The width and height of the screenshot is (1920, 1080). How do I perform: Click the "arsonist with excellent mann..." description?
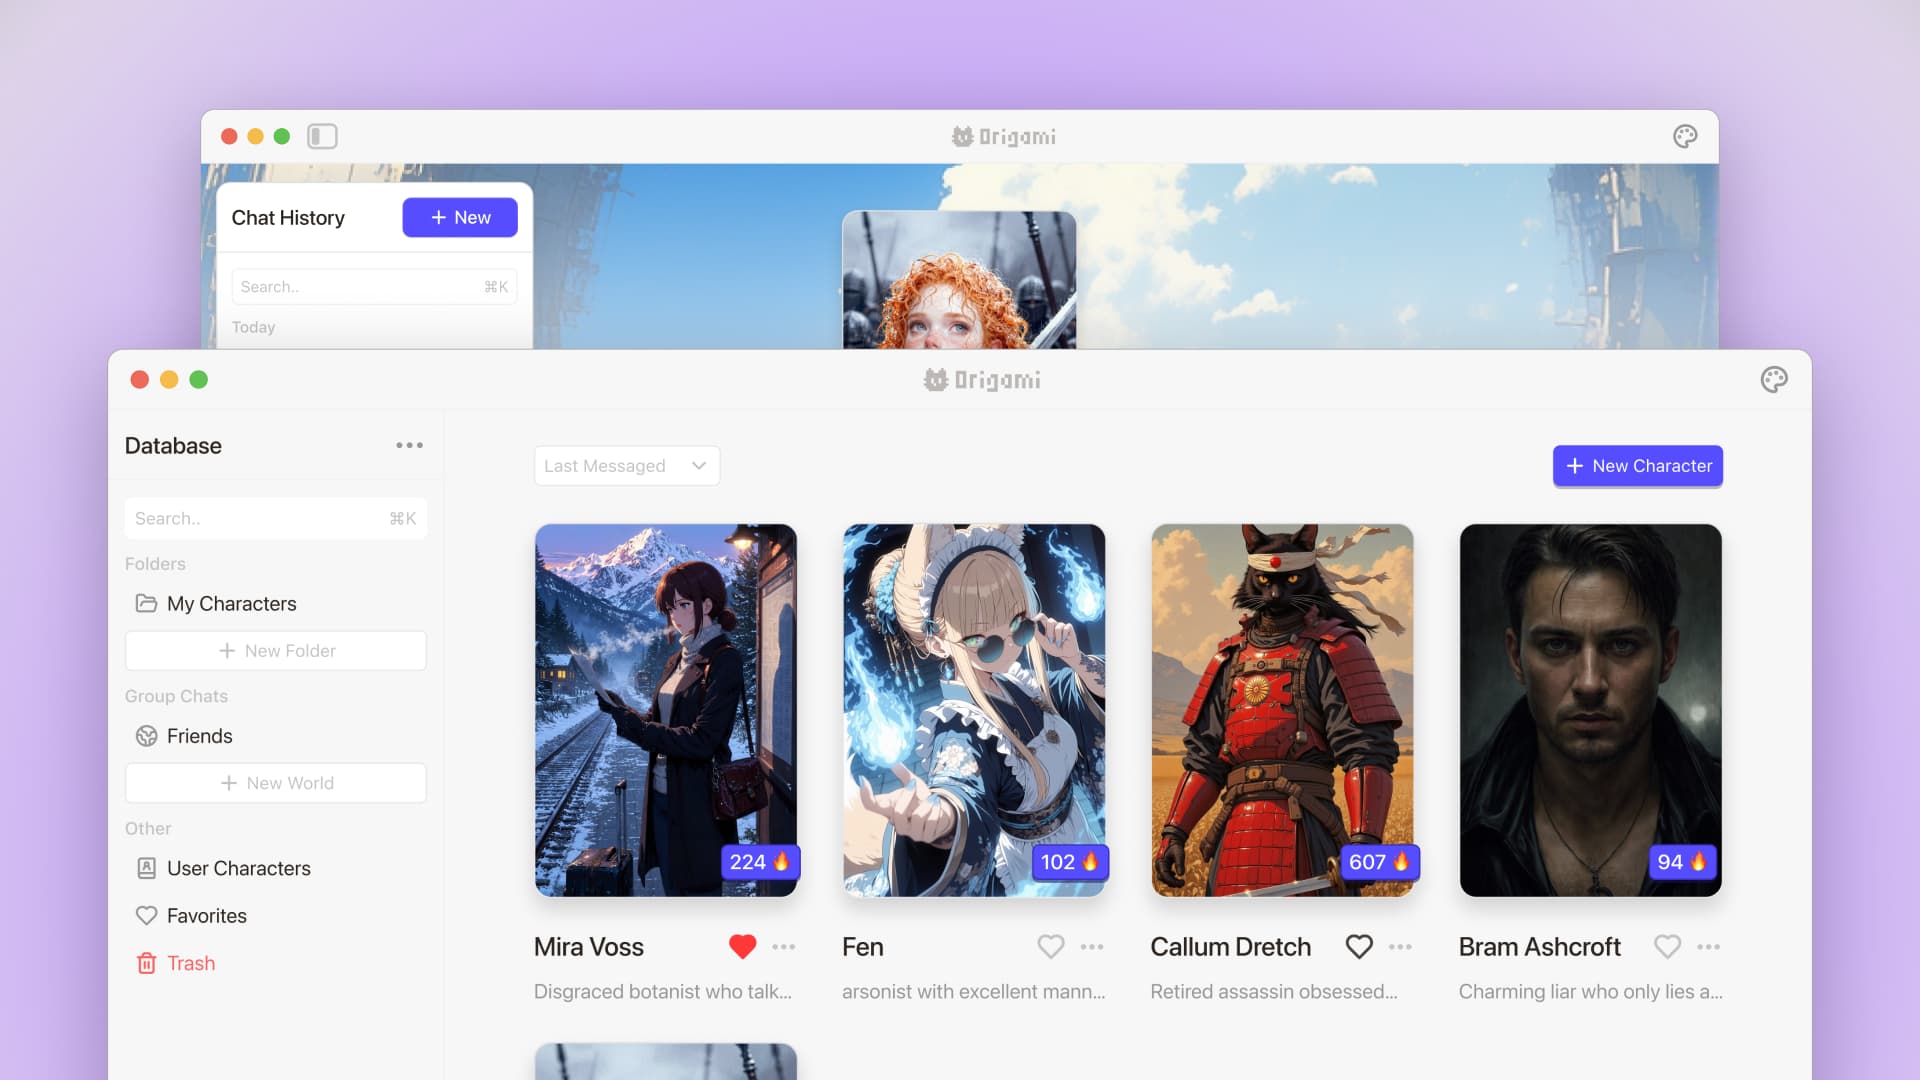pos(974,992)
